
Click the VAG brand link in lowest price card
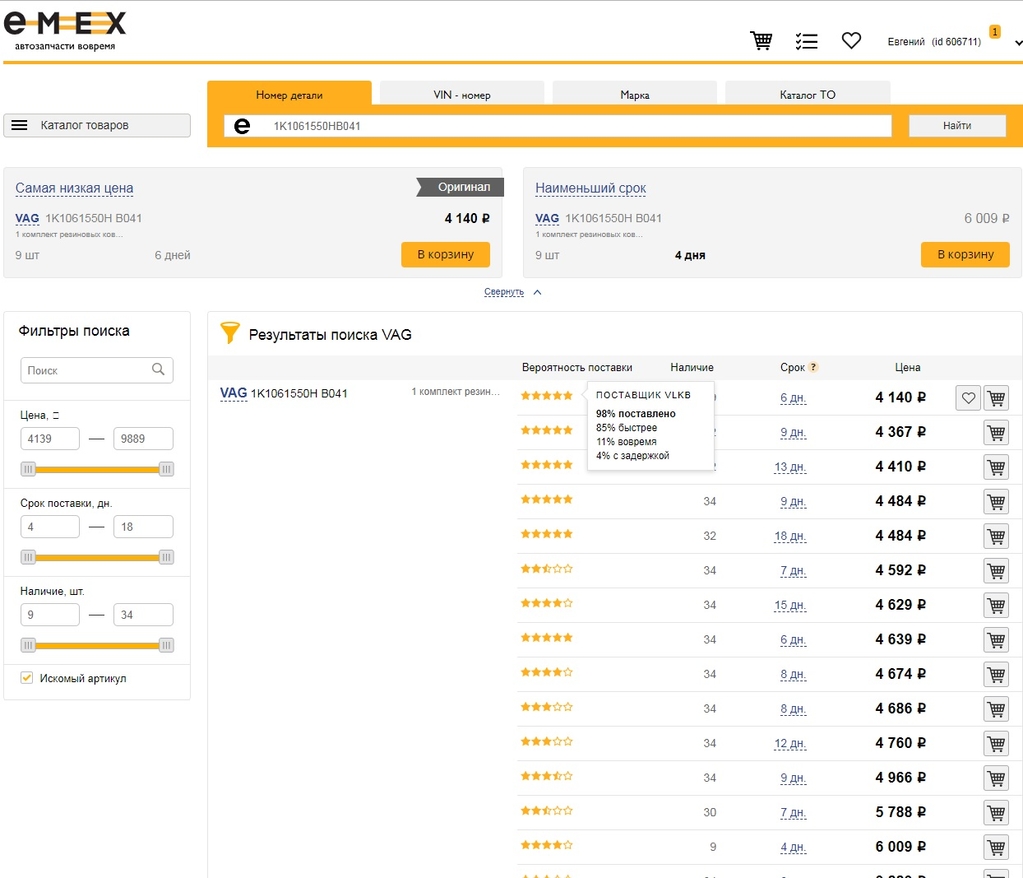pos(27,218)
